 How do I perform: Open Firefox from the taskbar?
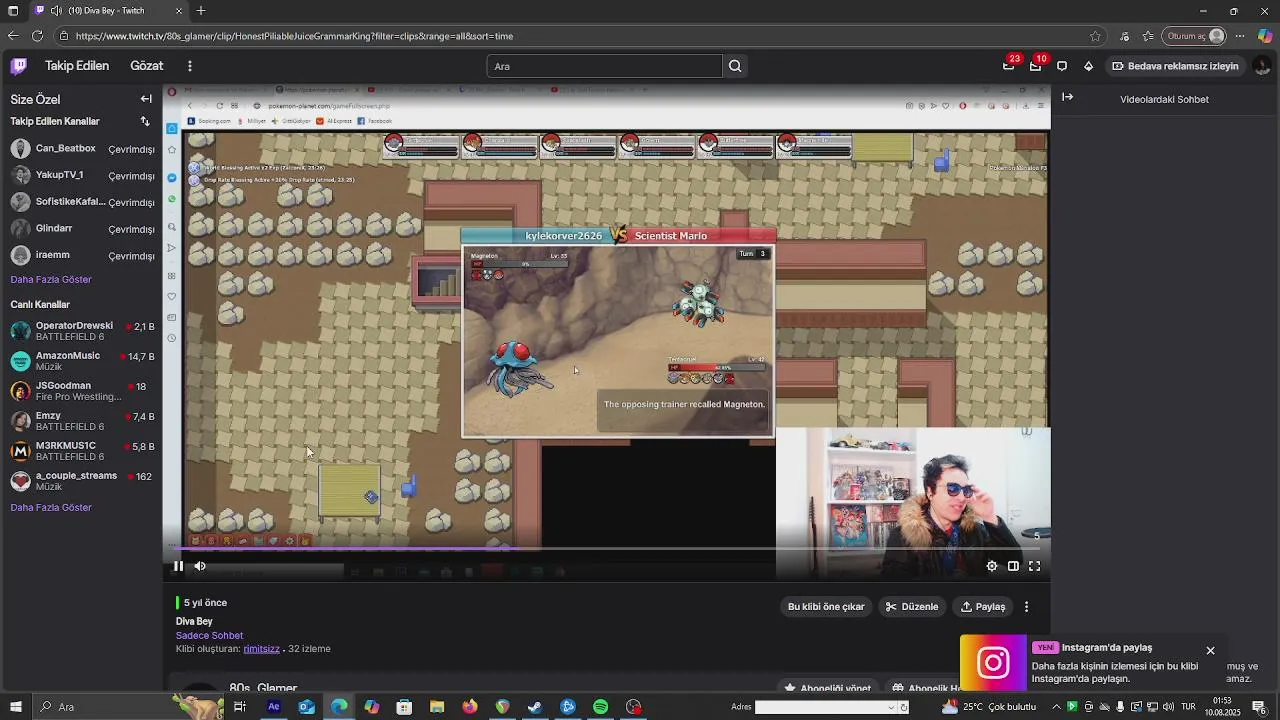pyautogui.click(x=469, y=707)
